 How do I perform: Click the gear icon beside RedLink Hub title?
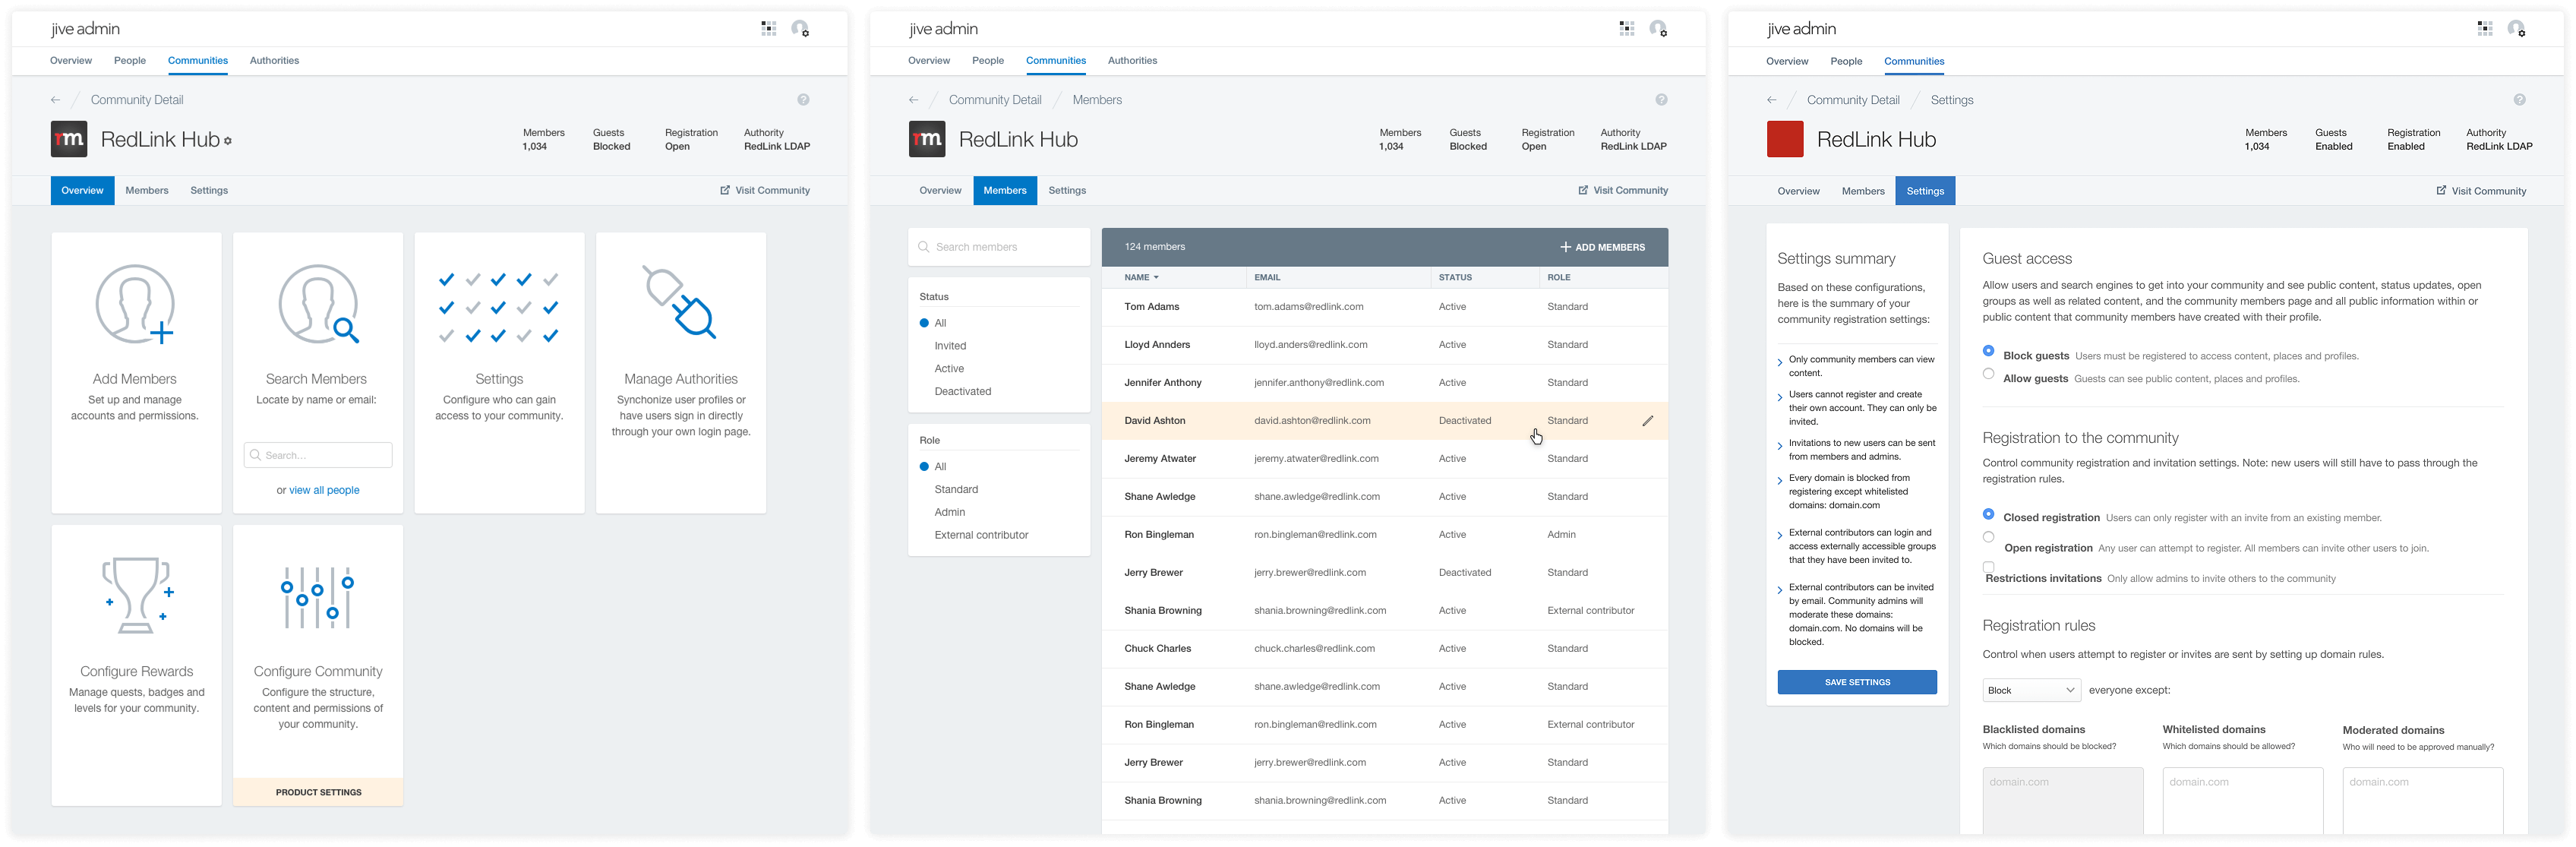229,141
